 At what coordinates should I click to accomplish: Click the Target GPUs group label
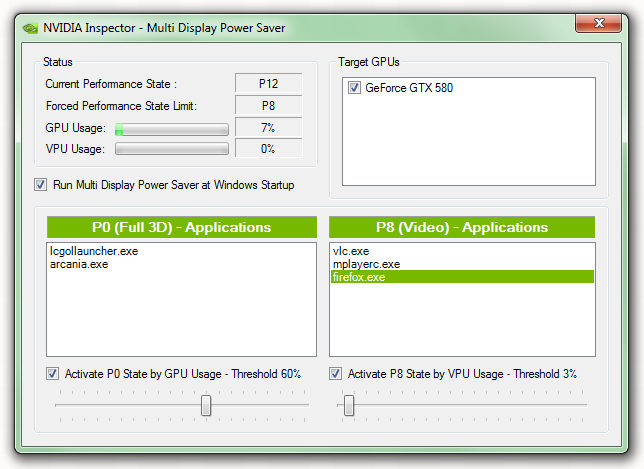click(x=368, y=62)
